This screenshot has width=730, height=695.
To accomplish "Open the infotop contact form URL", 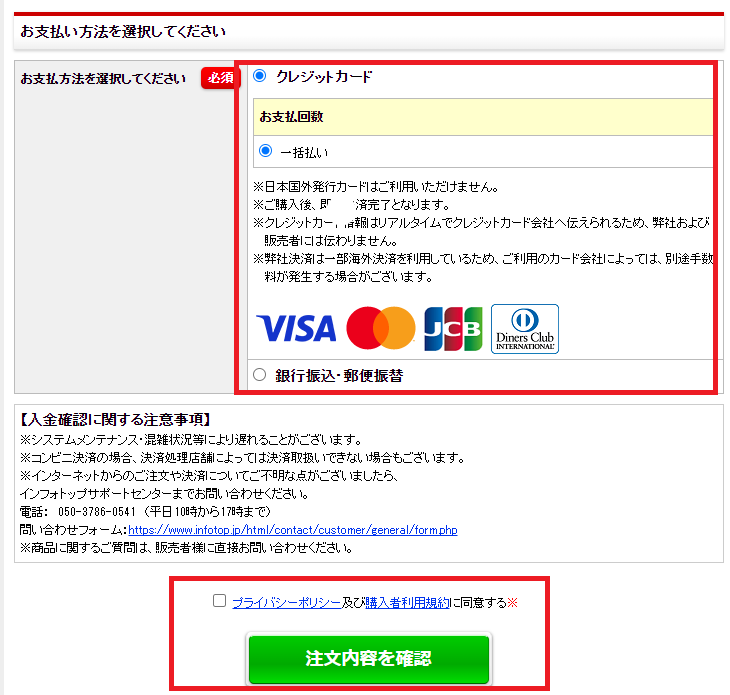I will pyautogui.click(x=293, y=530).
